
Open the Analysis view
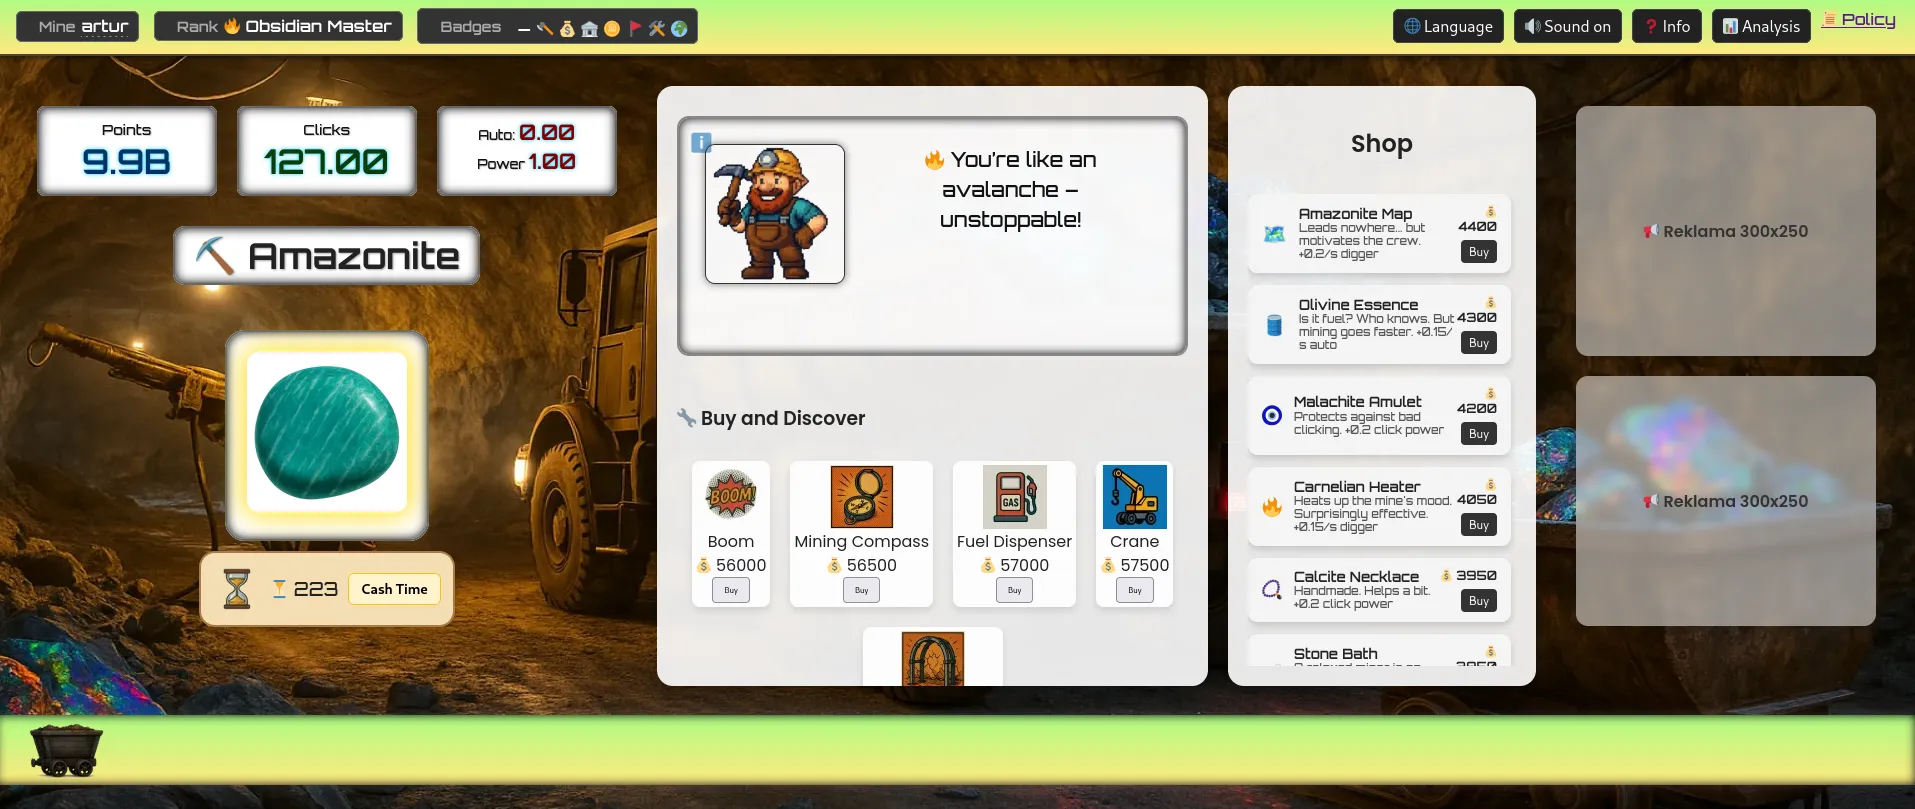click(x=1761, y=26)
